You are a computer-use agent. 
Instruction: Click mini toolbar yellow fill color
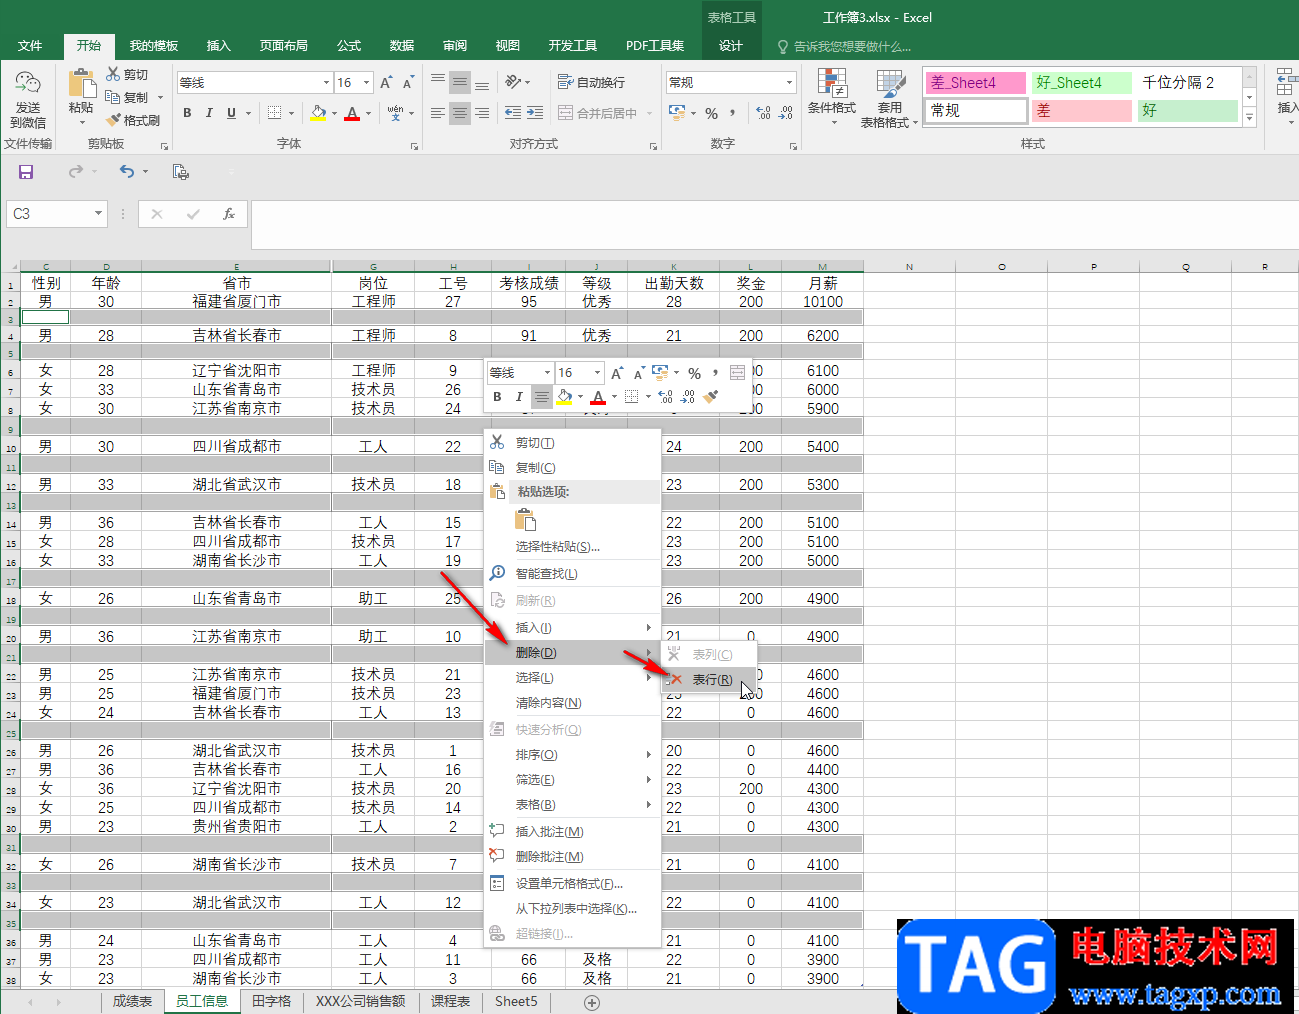point(565,397)
